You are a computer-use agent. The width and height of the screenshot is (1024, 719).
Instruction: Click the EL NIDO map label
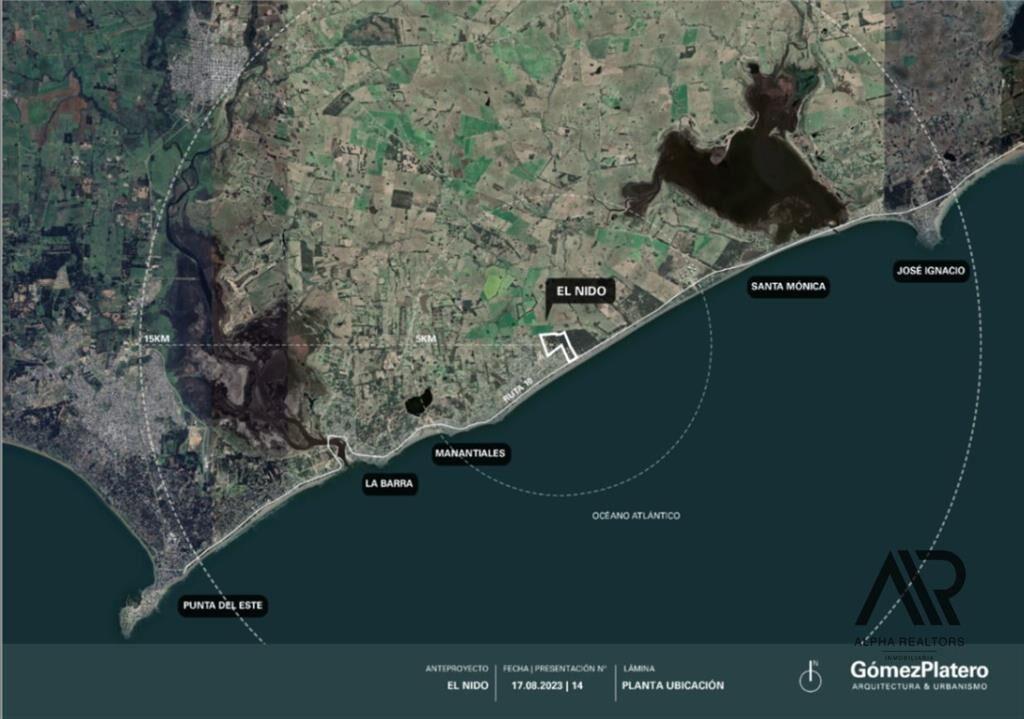tap(581, 291)
